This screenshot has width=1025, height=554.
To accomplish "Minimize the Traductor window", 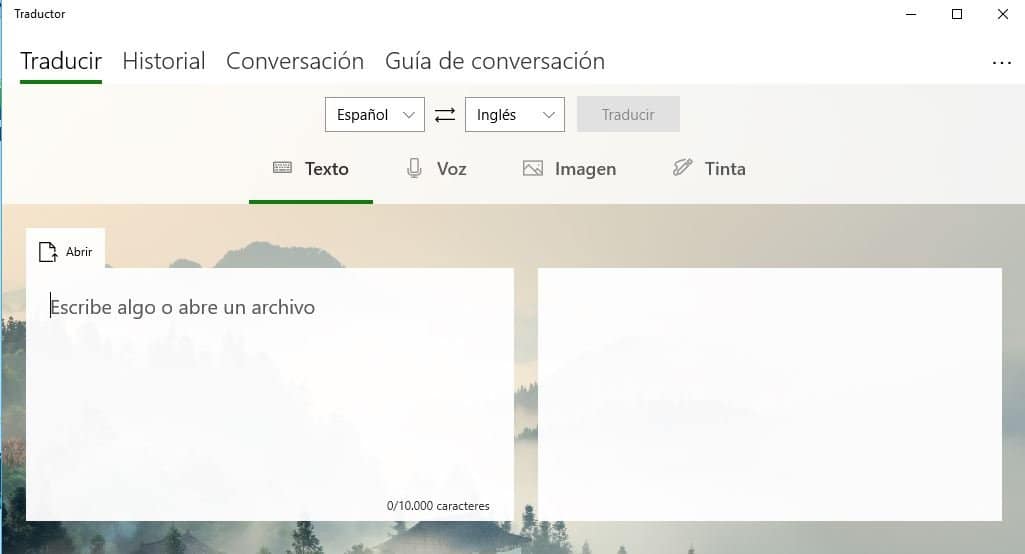I will tap(911, 14).
